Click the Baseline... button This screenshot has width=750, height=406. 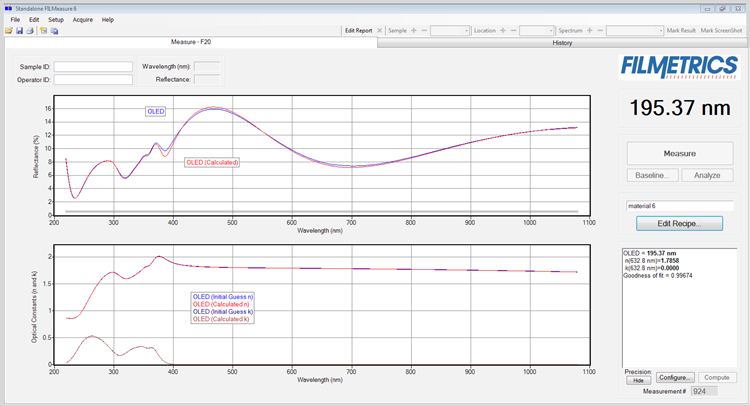(652, 176)
